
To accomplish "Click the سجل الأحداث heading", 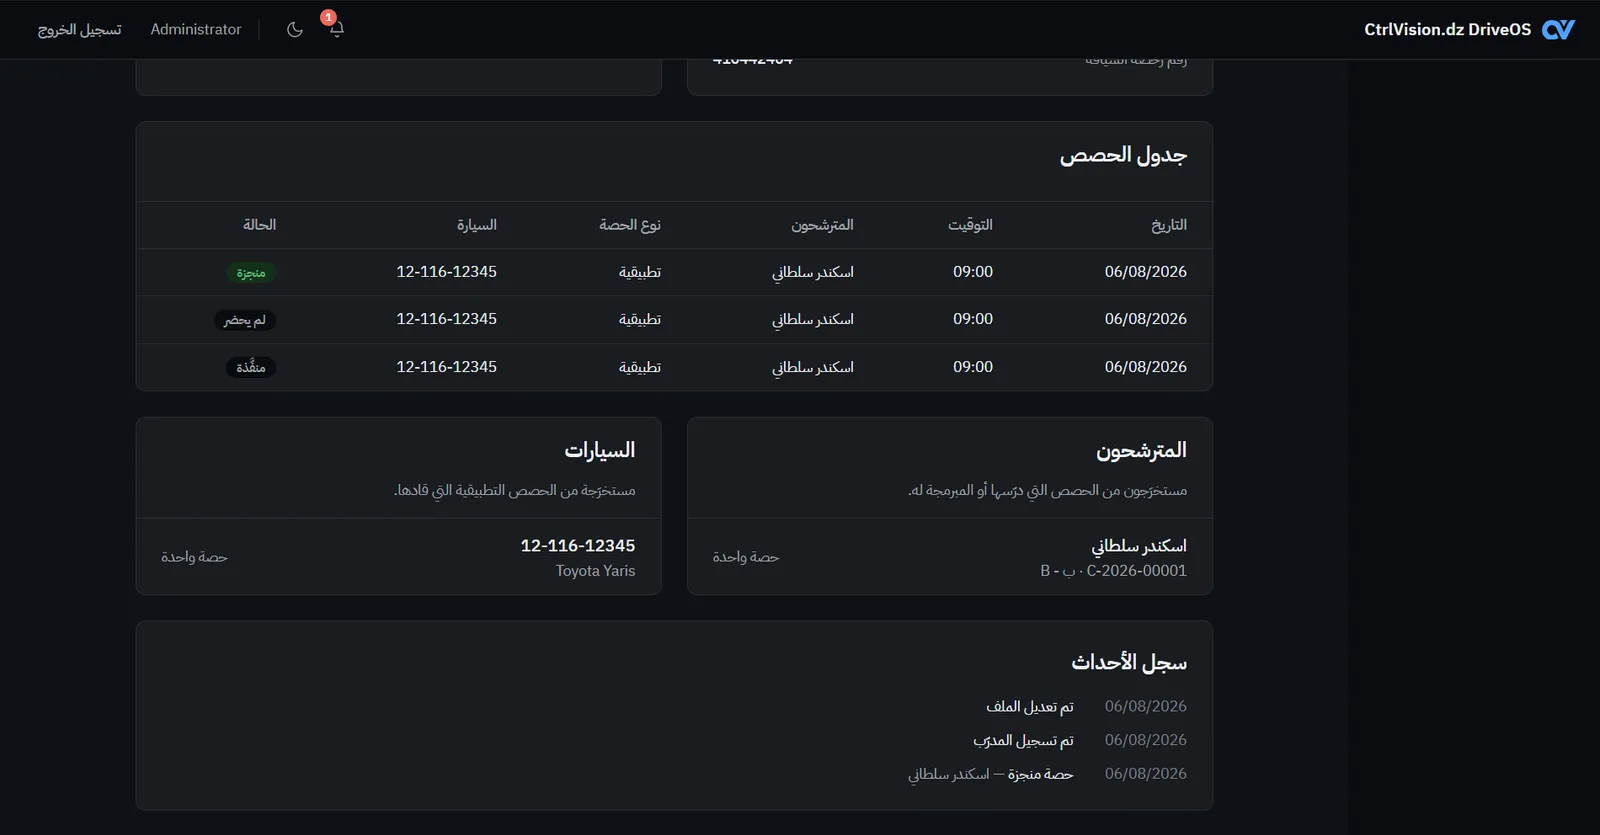I will (x=1129, y=663).
